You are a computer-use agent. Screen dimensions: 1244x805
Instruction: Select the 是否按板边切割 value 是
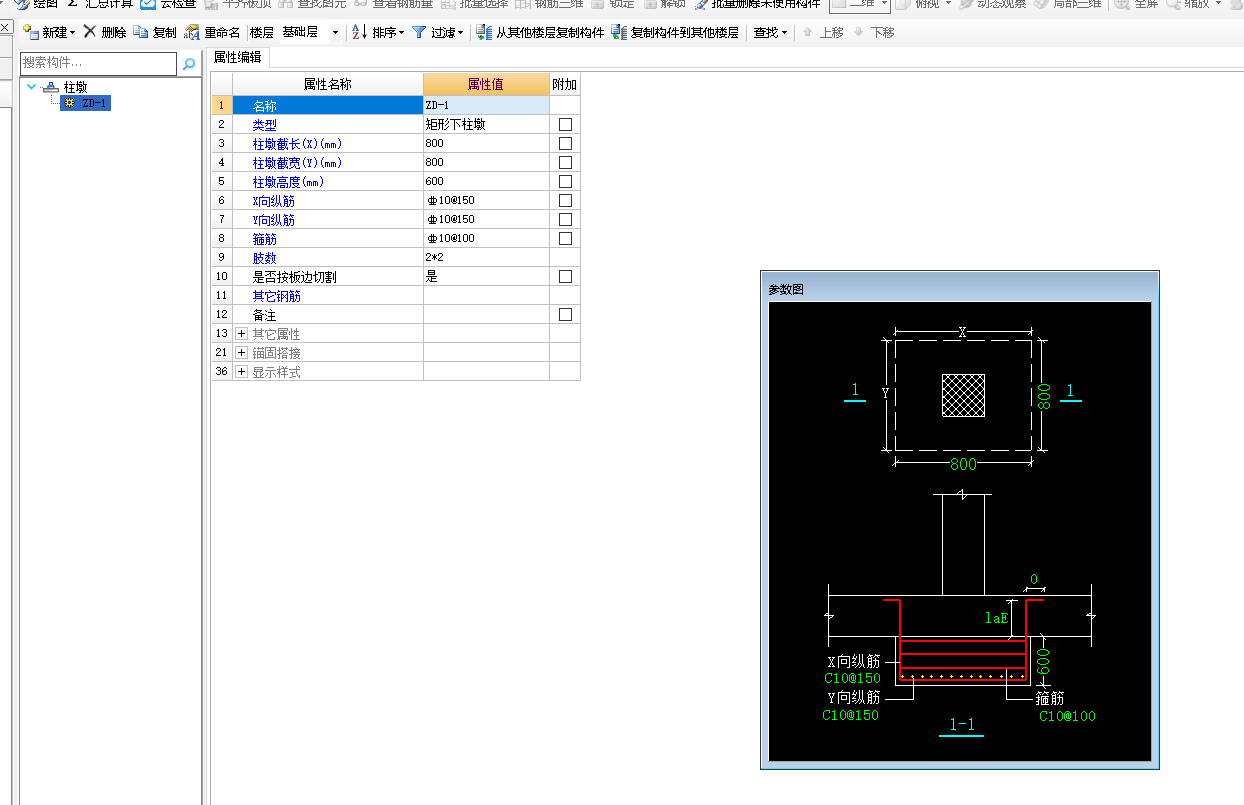pos(486,276)
